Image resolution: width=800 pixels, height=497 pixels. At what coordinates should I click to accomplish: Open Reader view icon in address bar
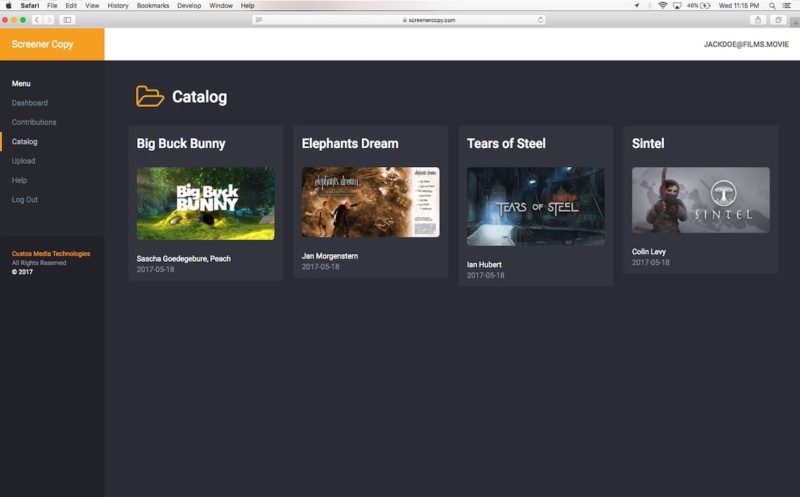(x=259, y=20)
